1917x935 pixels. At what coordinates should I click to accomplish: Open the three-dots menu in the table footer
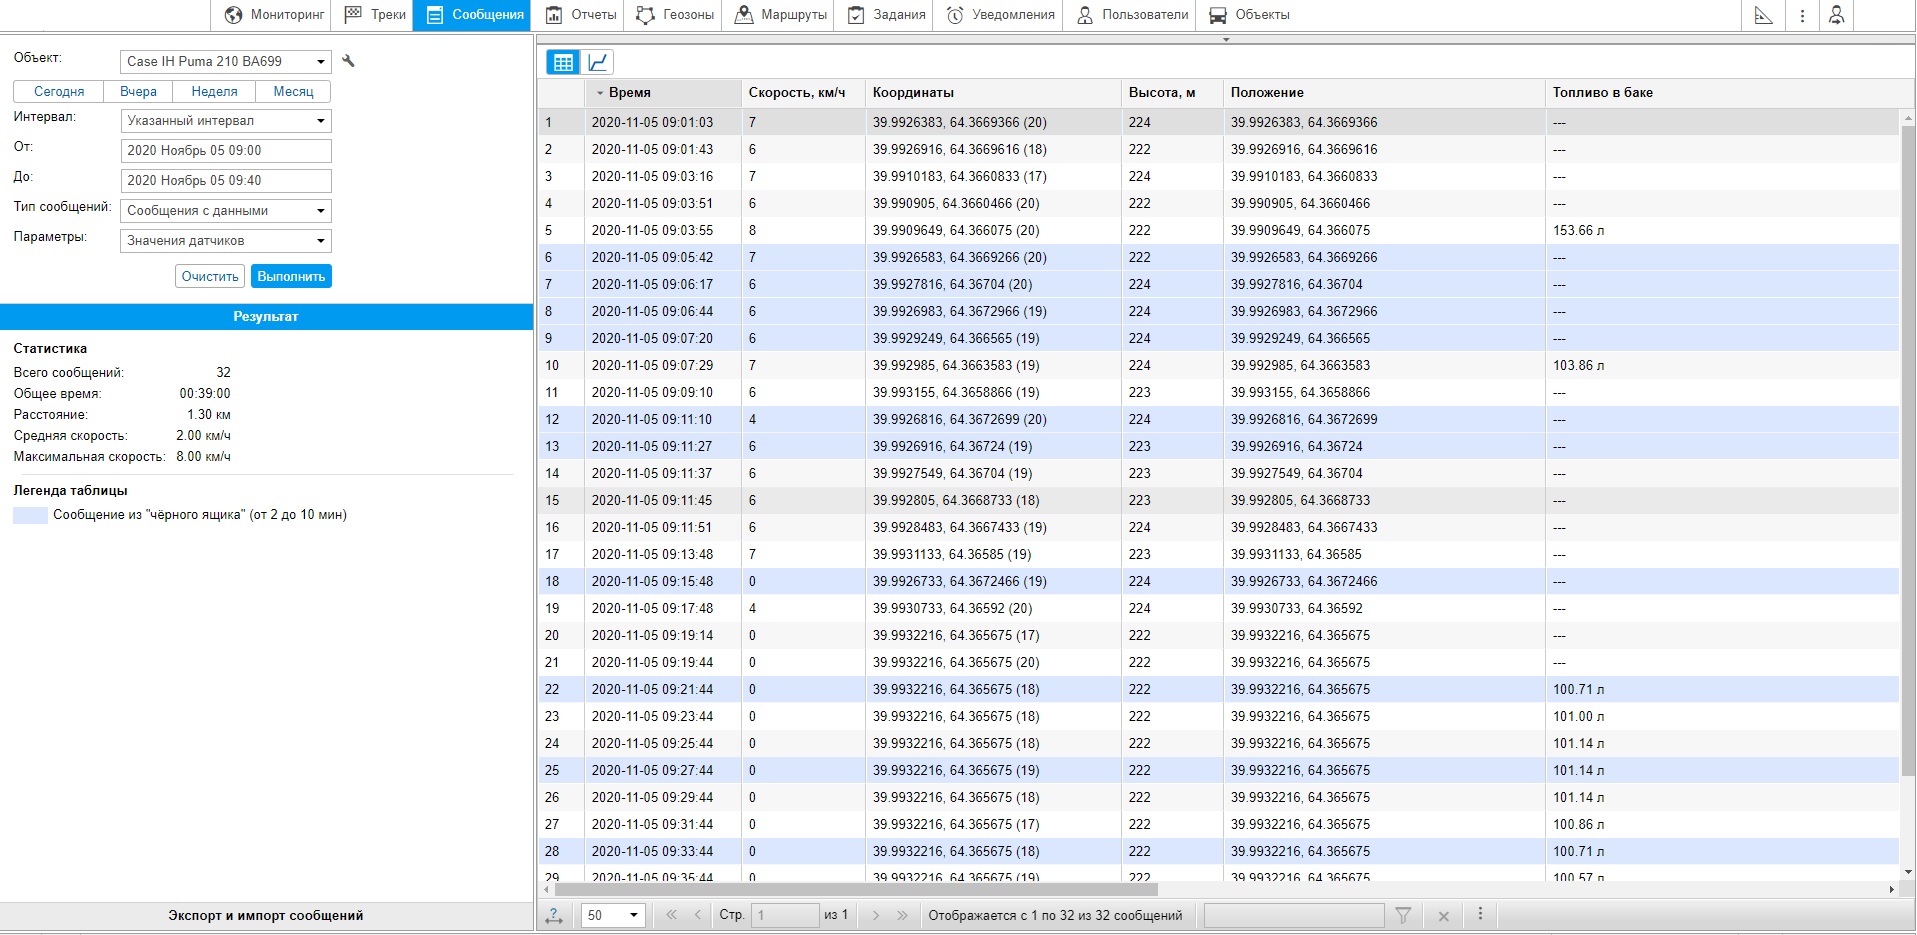point(1480,914)
